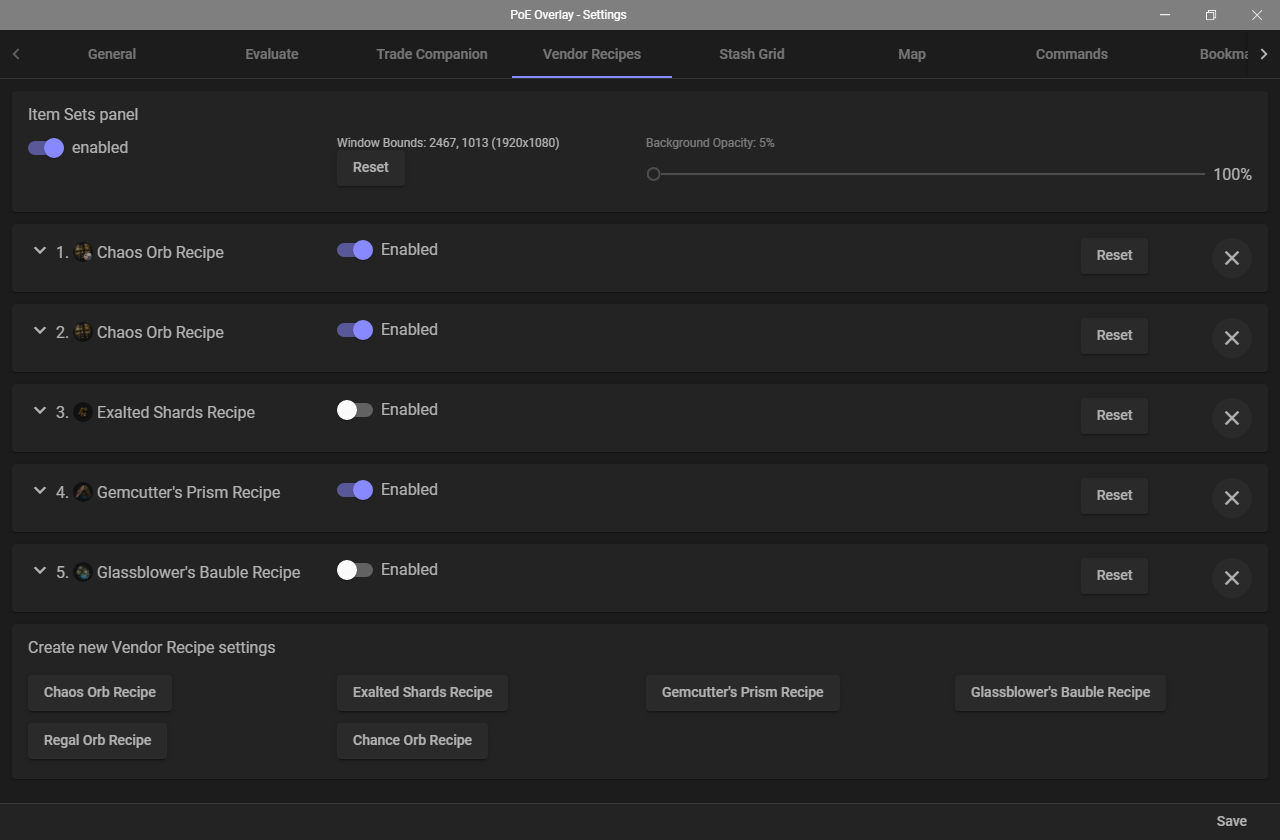Click the 100% opacity value label
The image size is (1280, 840).
click(x=1233, y=174)
